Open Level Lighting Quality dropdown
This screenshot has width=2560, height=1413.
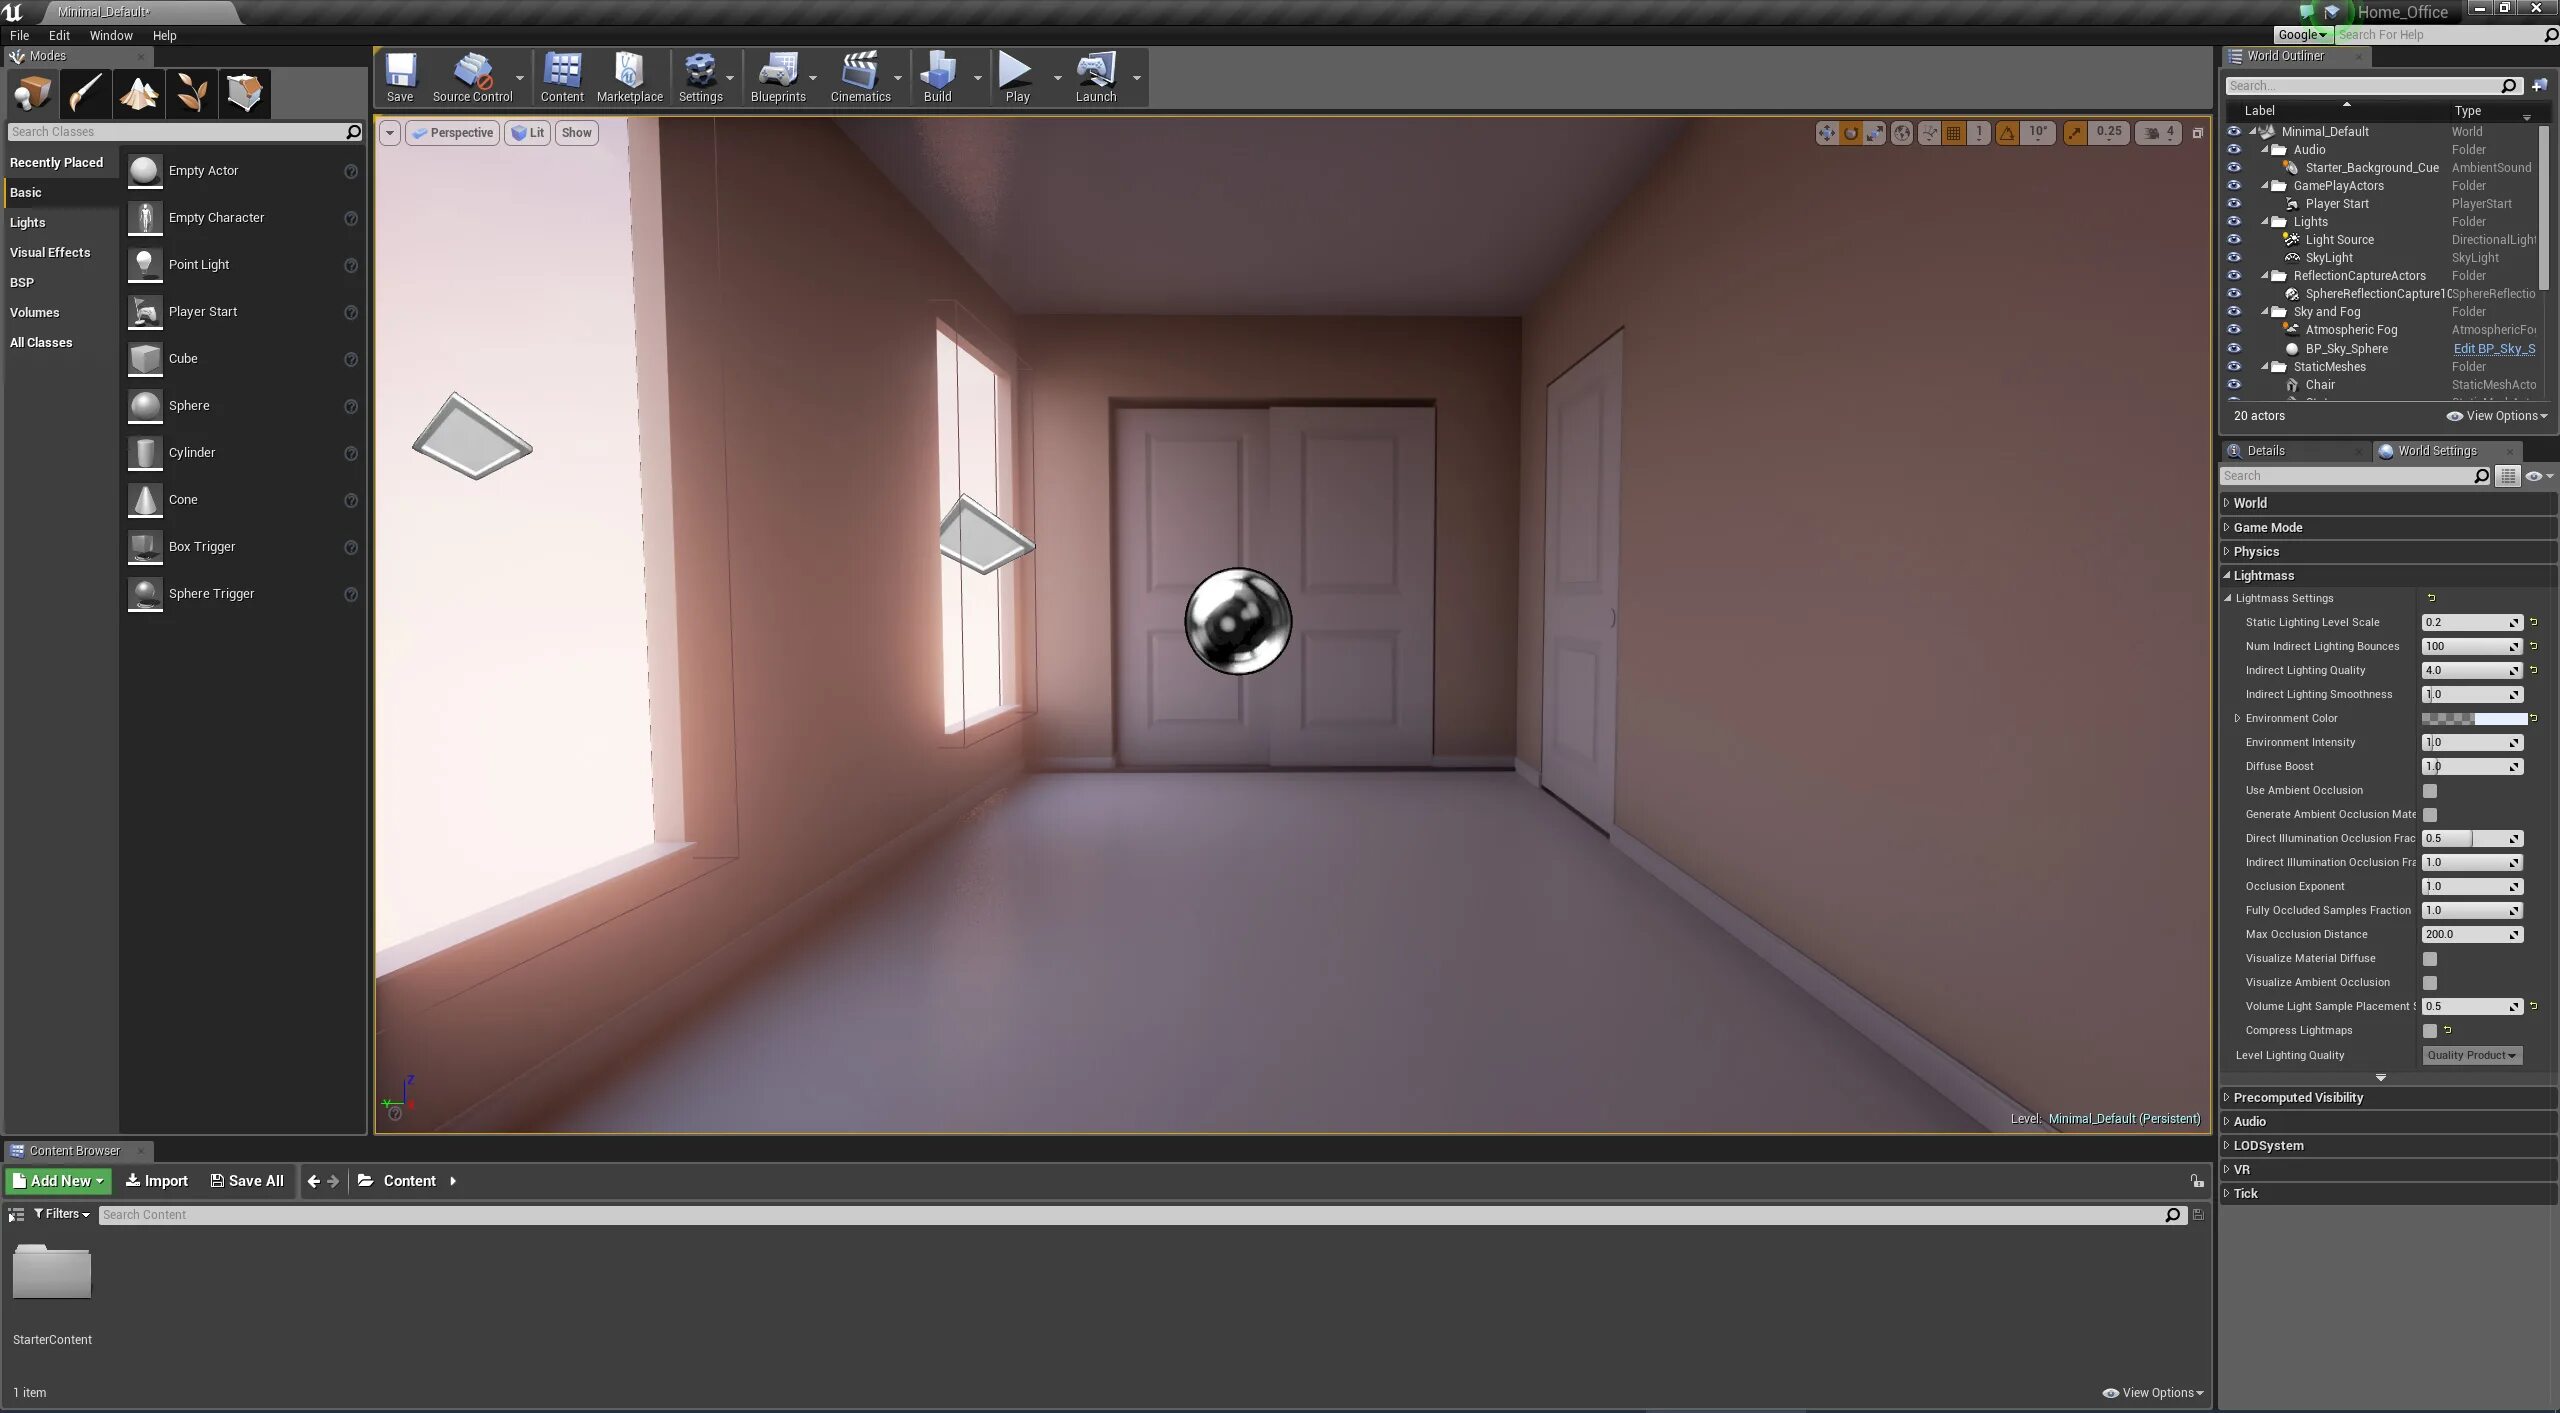2471,1056
